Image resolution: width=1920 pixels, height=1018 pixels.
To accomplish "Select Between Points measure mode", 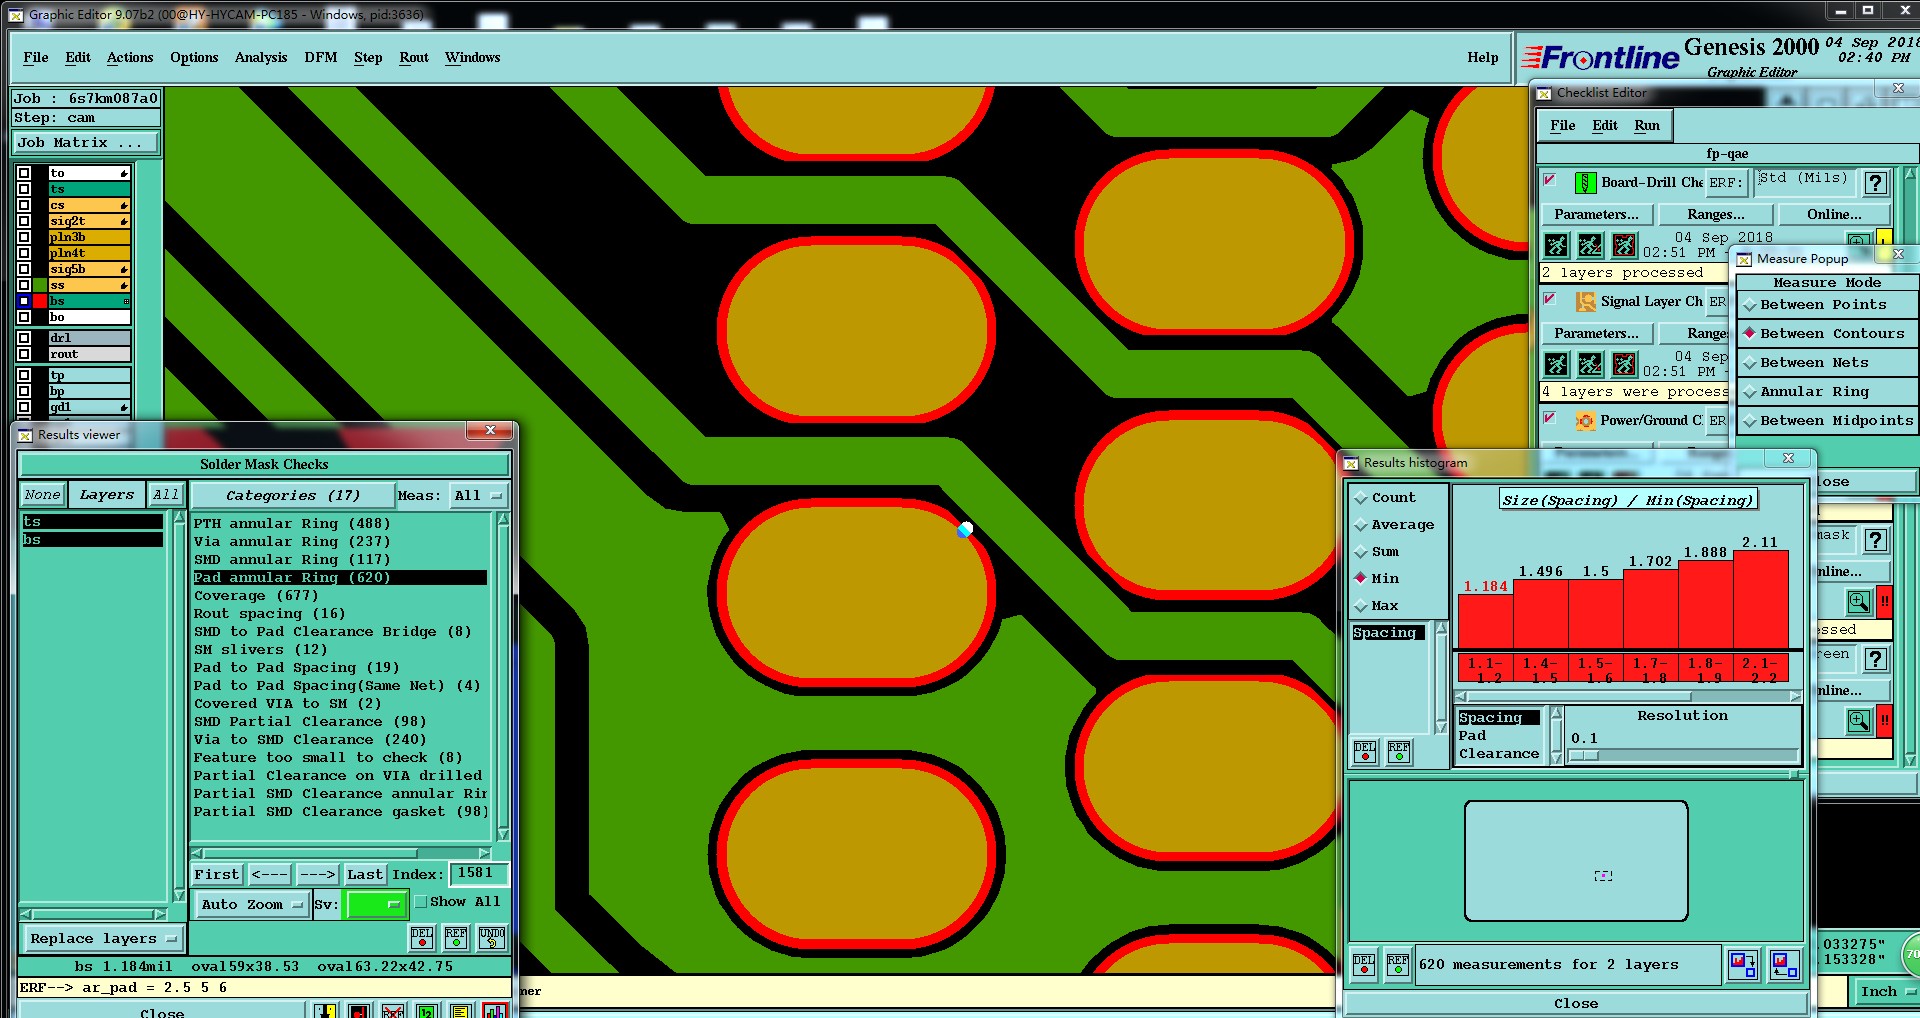I will pyautogui.click(x=1827, y=305).
